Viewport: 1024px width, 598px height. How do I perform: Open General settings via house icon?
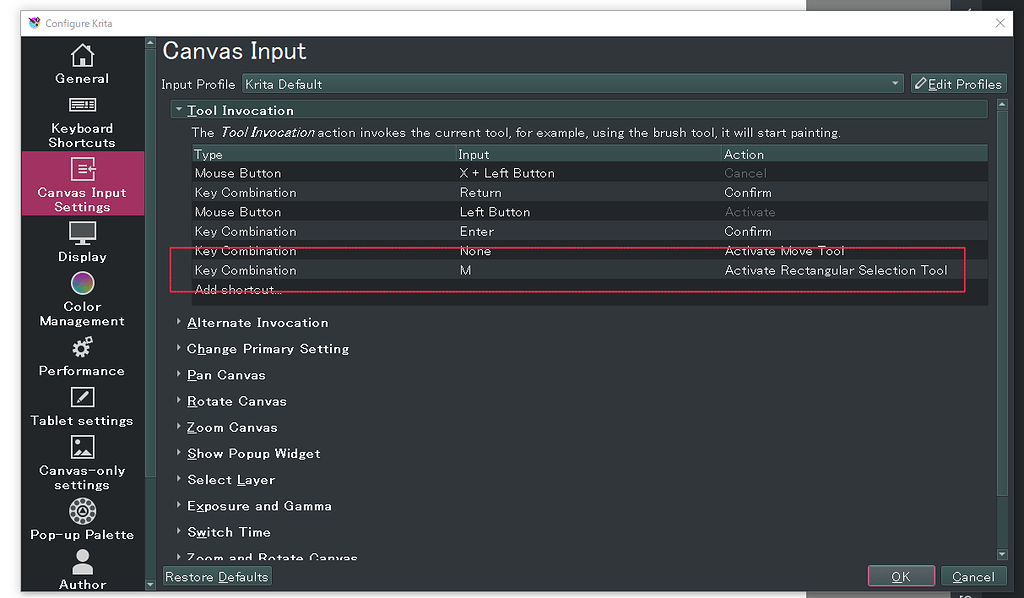[x=82, y=55]
